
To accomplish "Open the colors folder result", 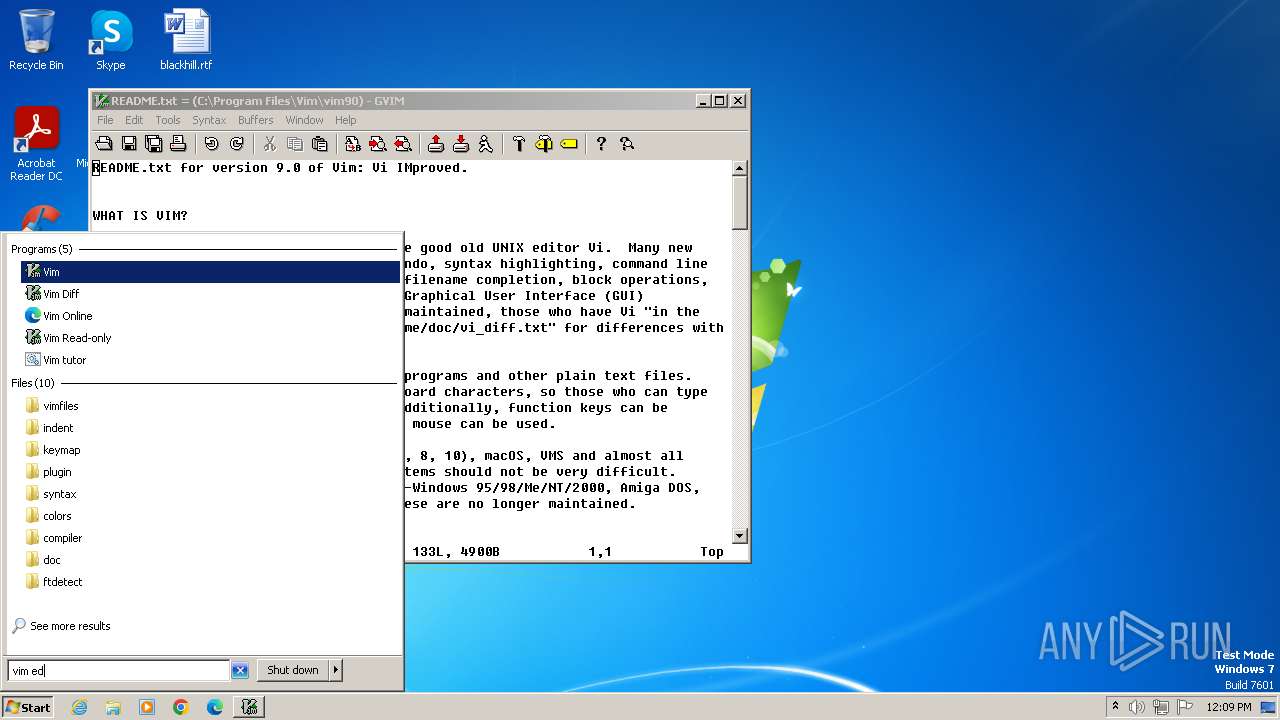I will pyautogui.click(x=210, y=516).
